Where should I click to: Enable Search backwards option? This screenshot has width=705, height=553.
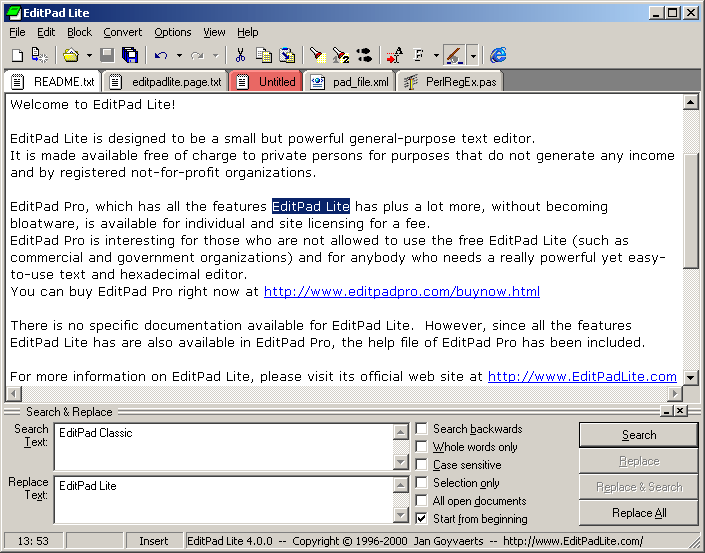(421, 428)
